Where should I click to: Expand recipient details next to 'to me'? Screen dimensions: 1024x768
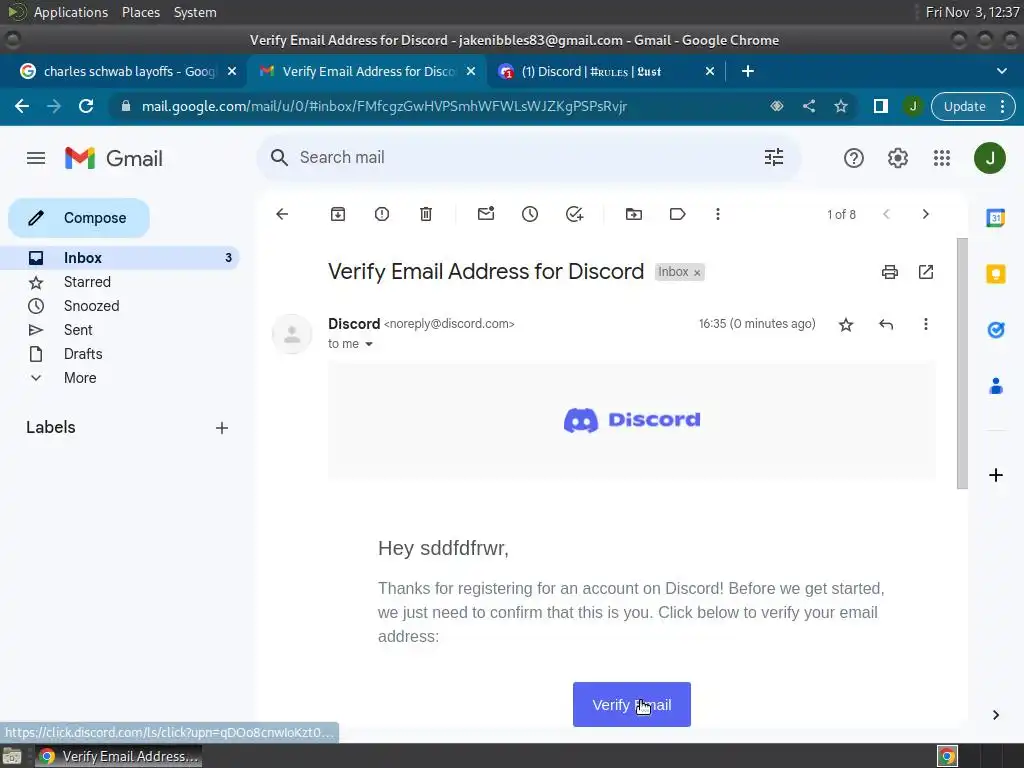[x=369, y=344]
